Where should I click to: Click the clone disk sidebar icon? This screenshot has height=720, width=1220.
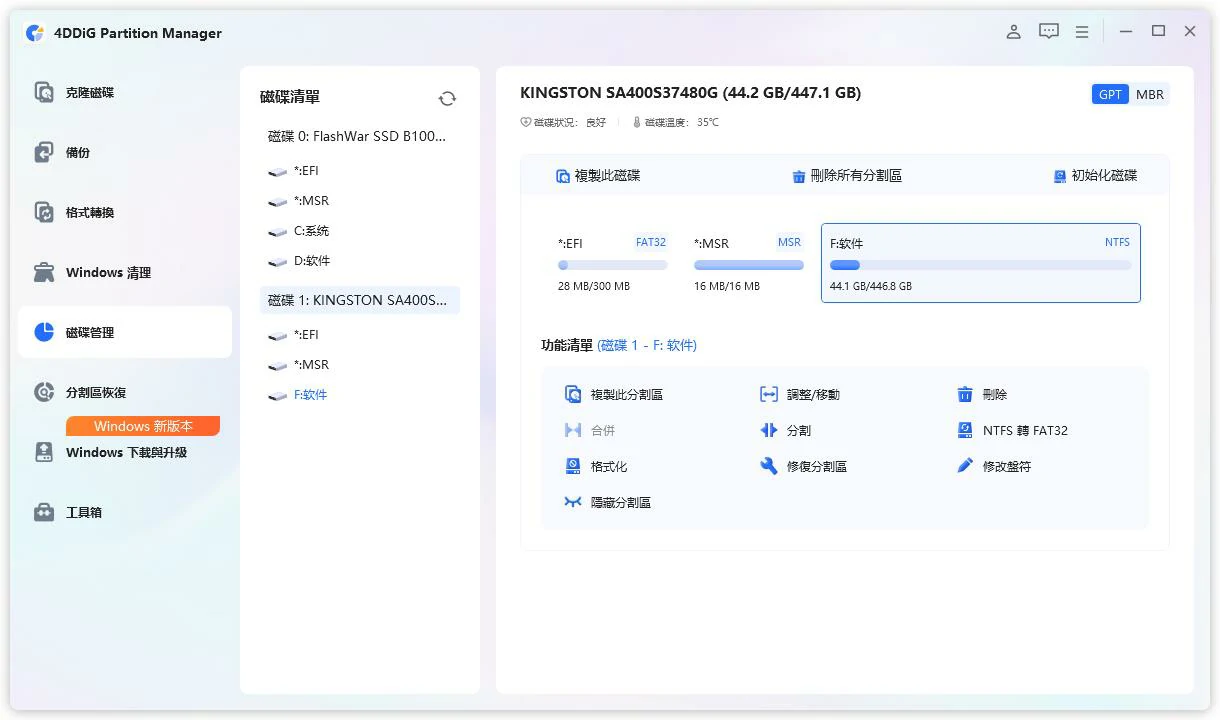tap(44, 92)
